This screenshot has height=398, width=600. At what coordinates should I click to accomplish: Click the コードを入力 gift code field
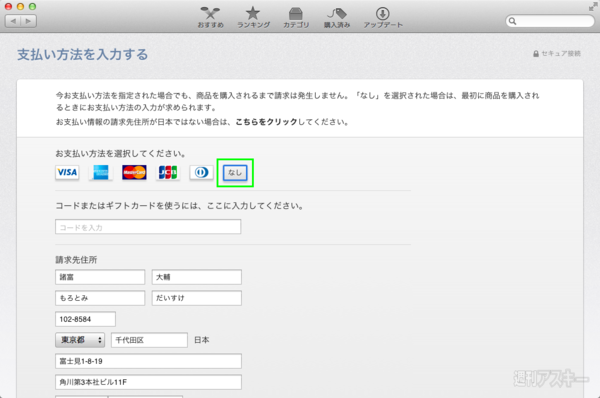[148, 227]
